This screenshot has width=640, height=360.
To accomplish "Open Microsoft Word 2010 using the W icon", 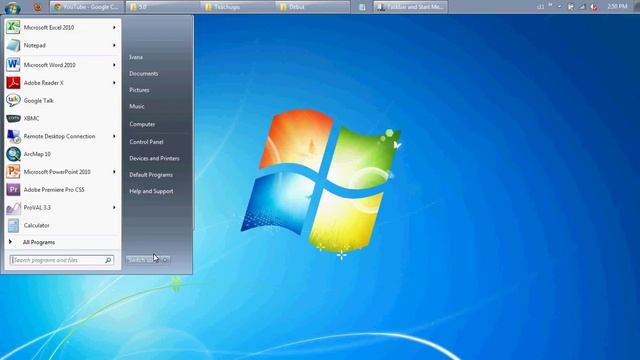I will (13, 64).
